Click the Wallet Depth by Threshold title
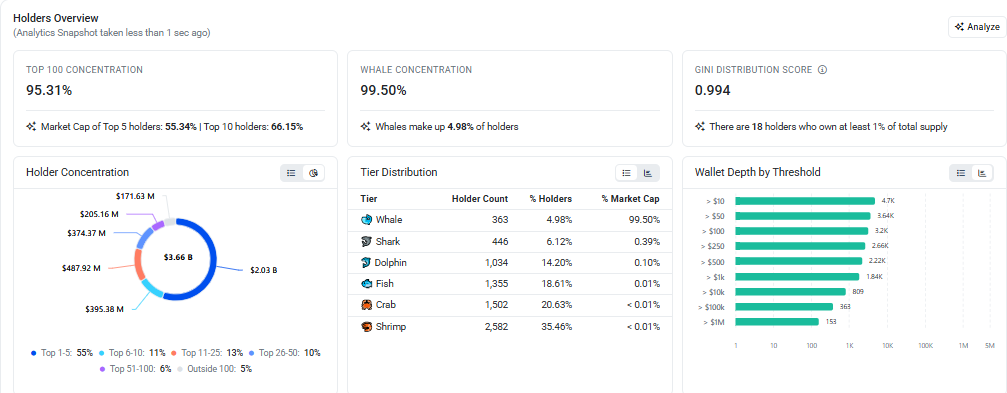This screenshot has height=393, width=1007. click(758, 172)
